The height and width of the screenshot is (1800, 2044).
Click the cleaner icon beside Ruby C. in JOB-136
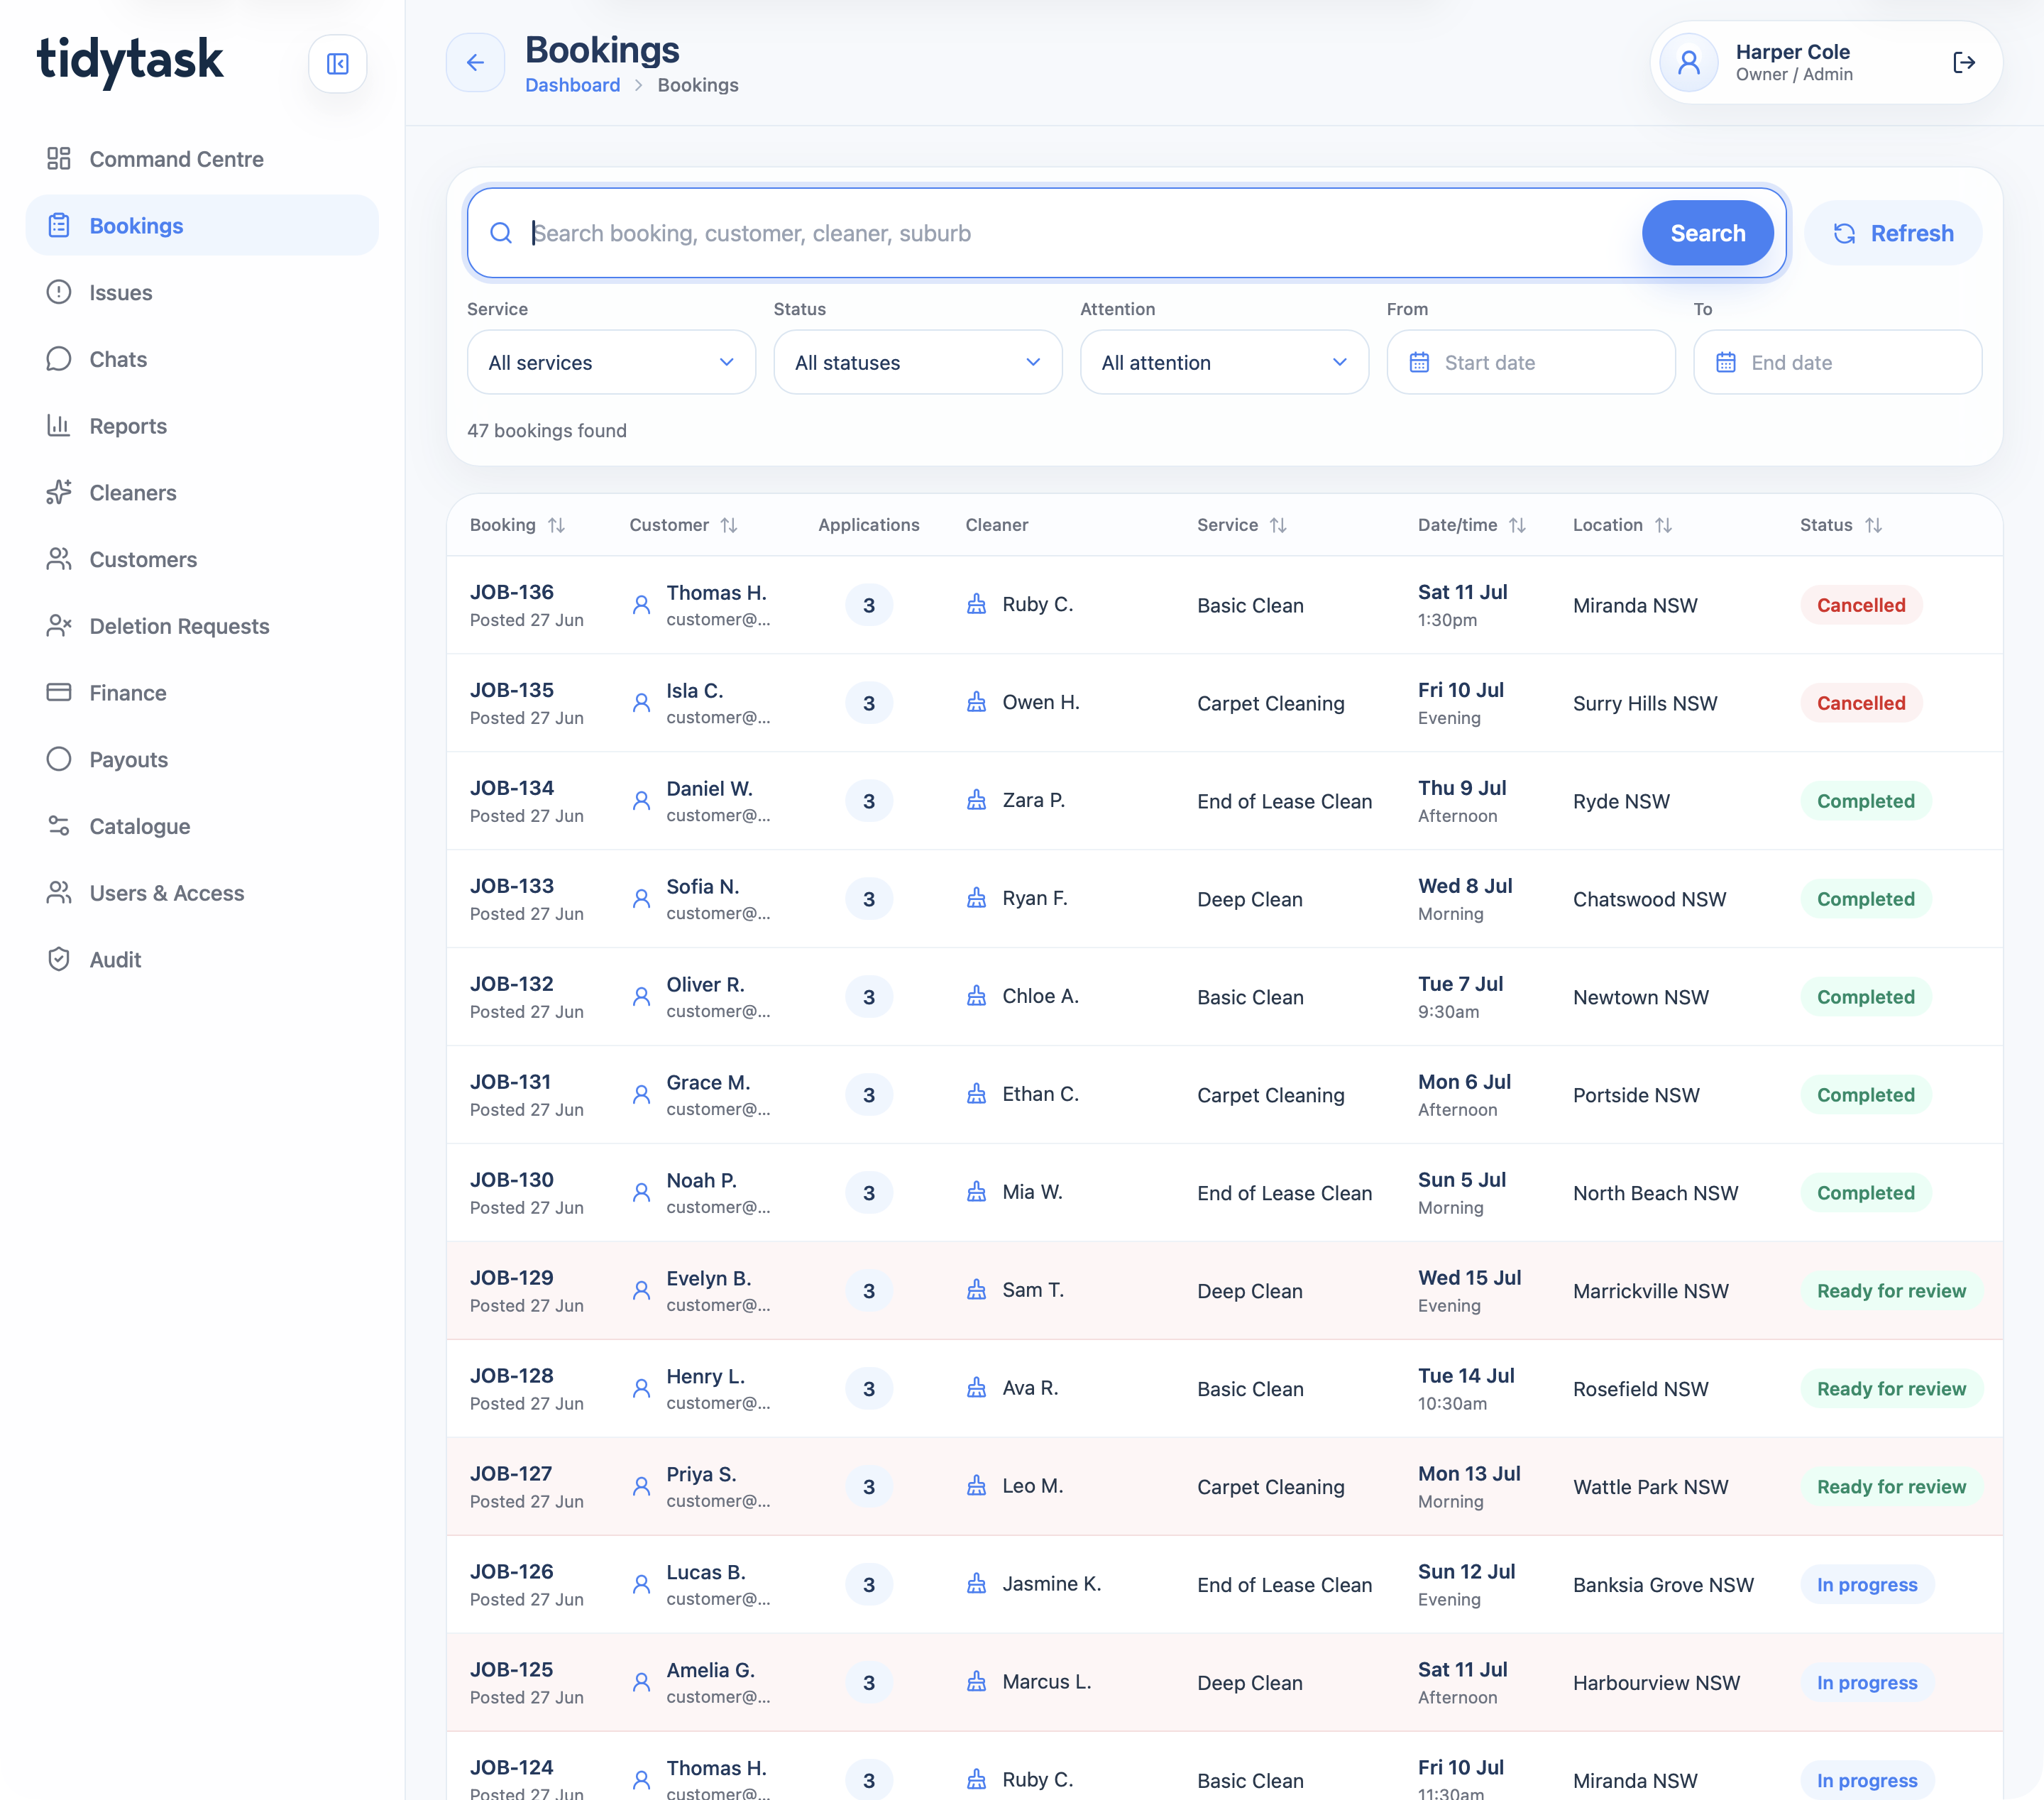(976, 604)
